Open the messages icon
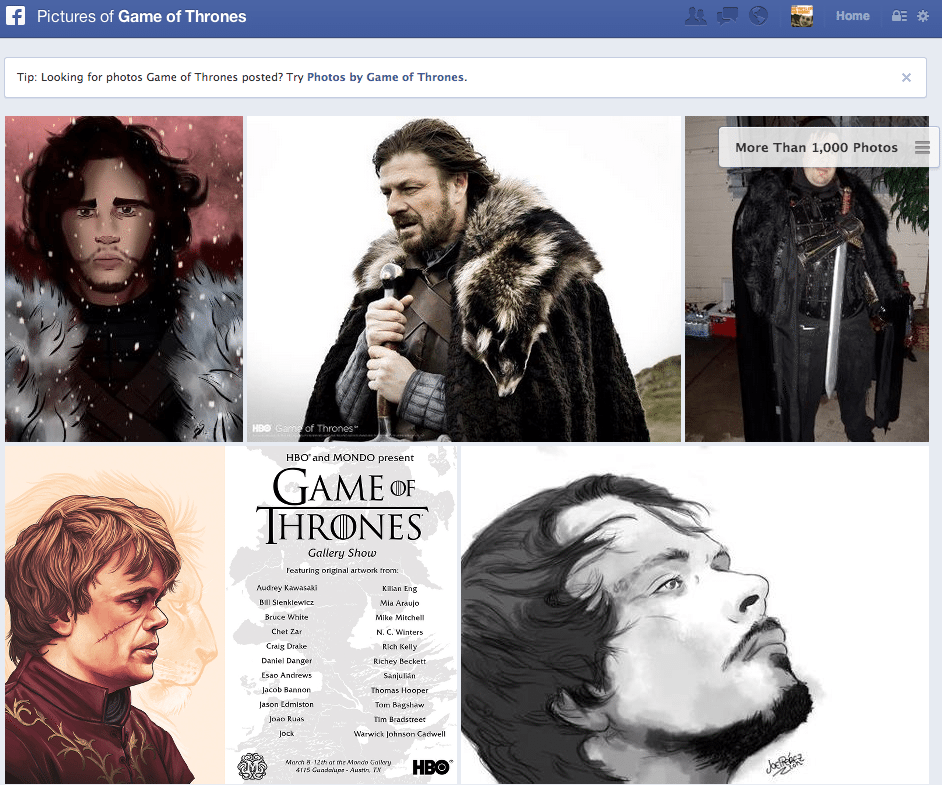The height and width of the screenshot is (785, 942). coord(727,16)
